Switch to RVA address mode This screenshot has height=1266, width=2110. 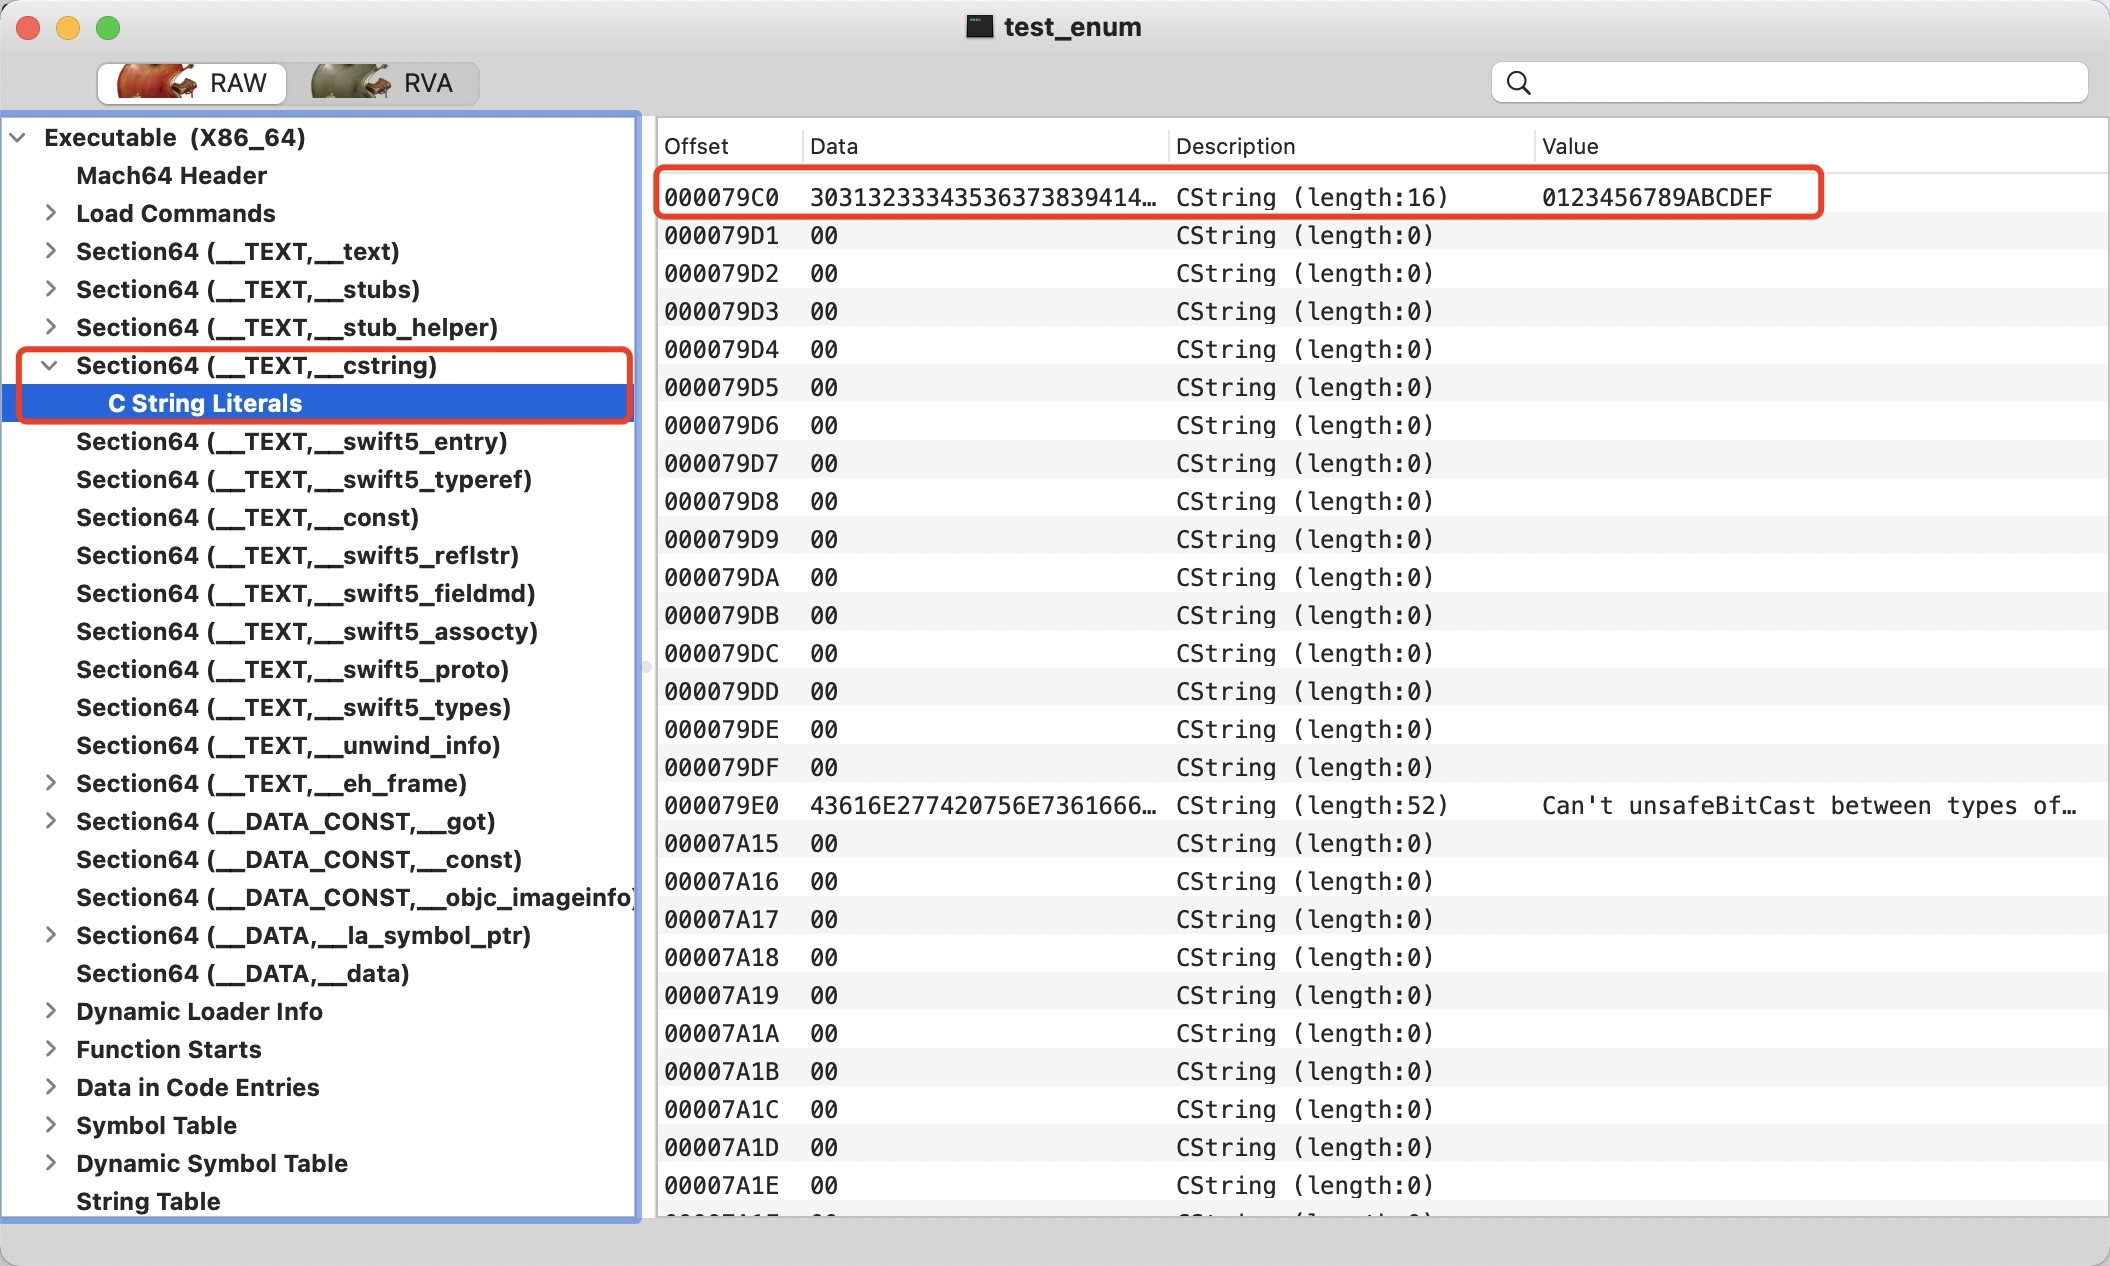384,83
